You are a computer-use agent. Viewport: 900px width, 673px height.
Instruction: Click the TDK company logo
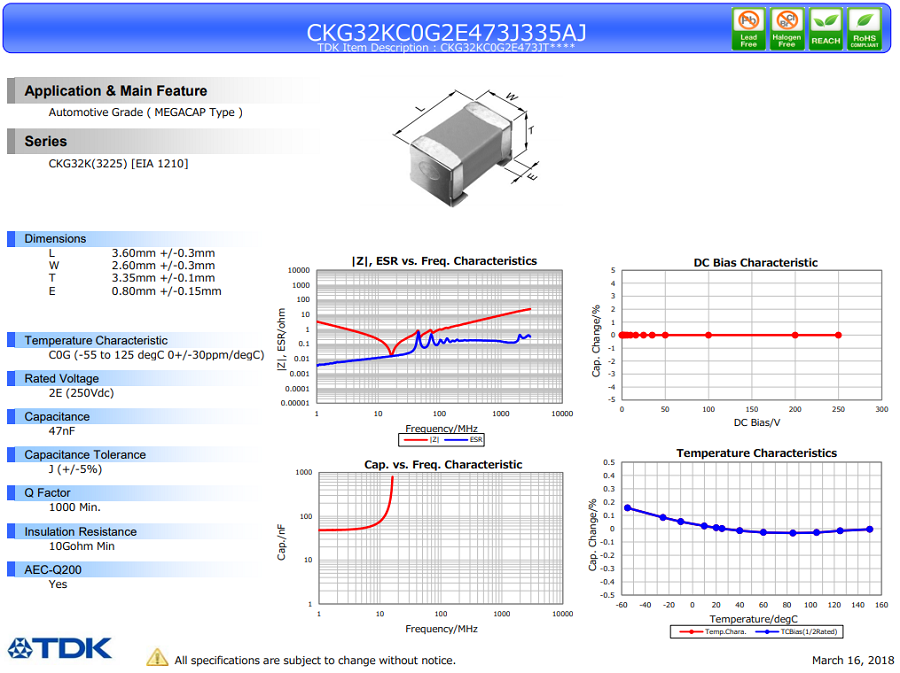60,648
